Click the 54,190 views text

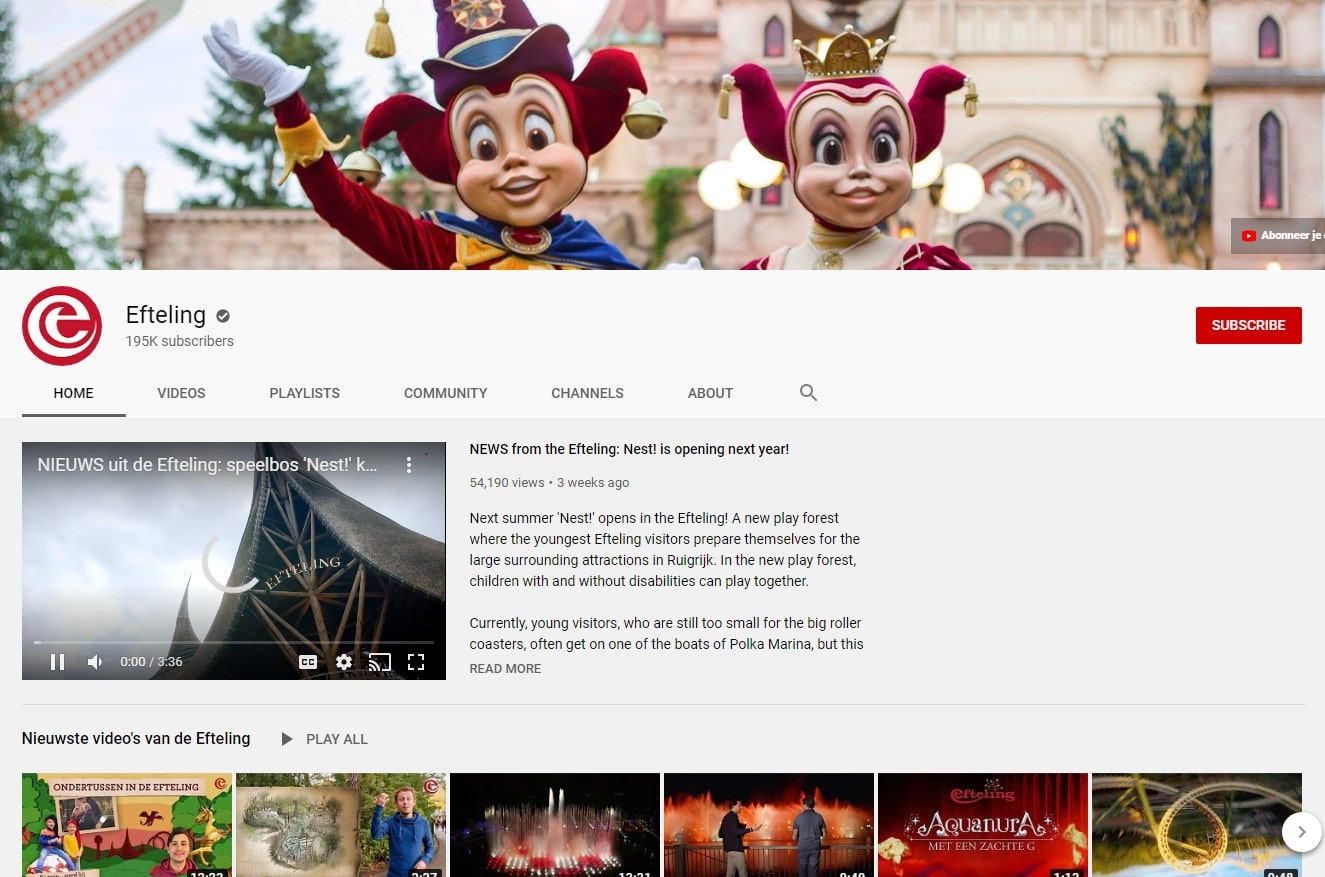click(507, 482)
